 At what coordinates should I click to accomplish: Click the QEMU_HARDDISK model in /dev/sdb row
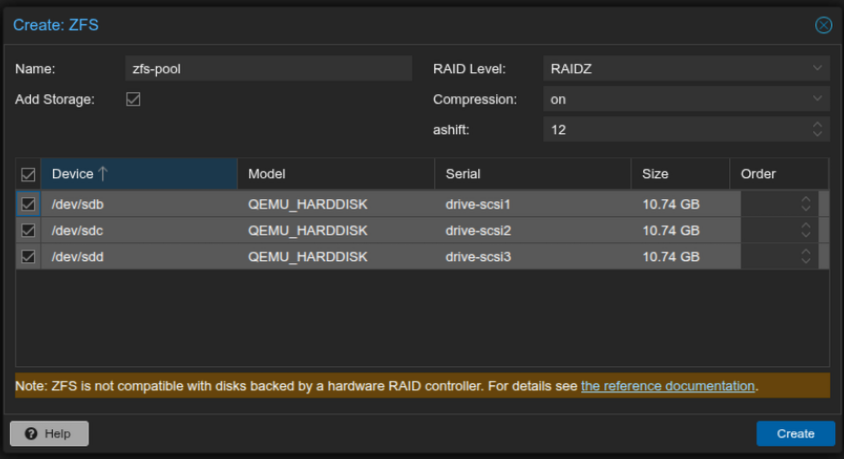(x=308, y=204)
